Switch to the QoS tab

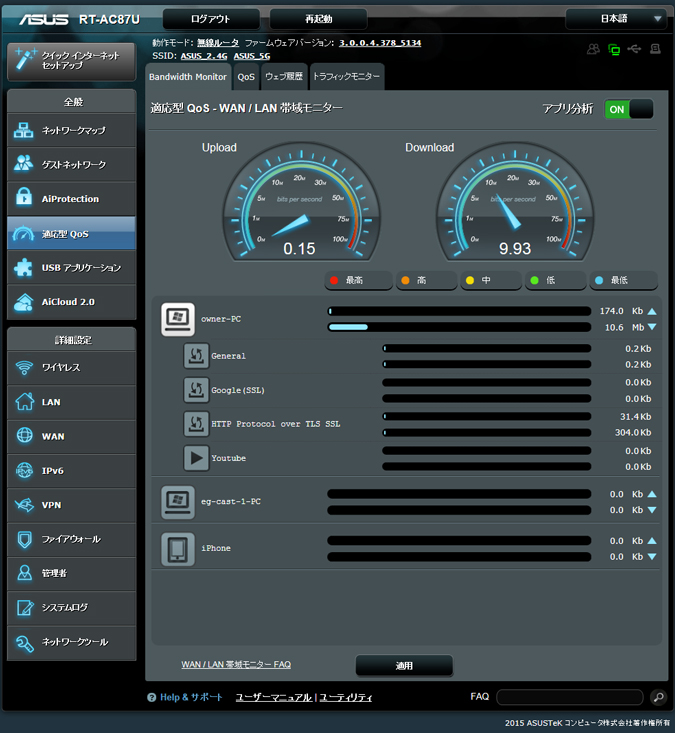[x=246, y=77]
